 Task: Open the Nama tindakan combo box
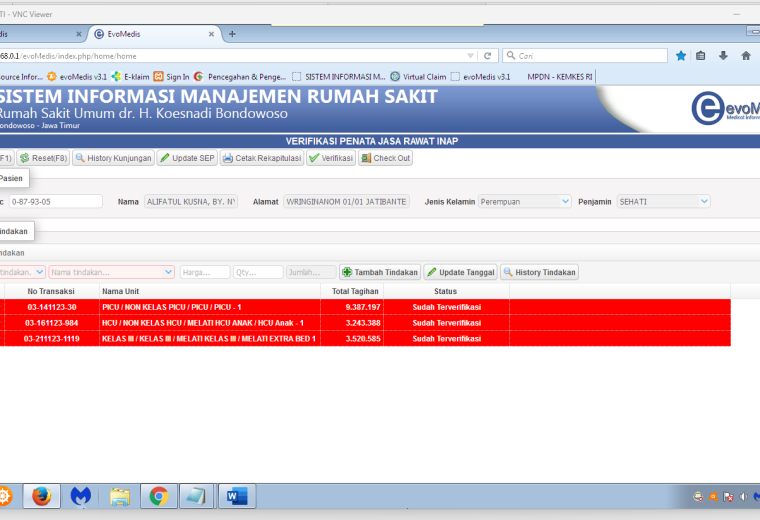[111, 272]
